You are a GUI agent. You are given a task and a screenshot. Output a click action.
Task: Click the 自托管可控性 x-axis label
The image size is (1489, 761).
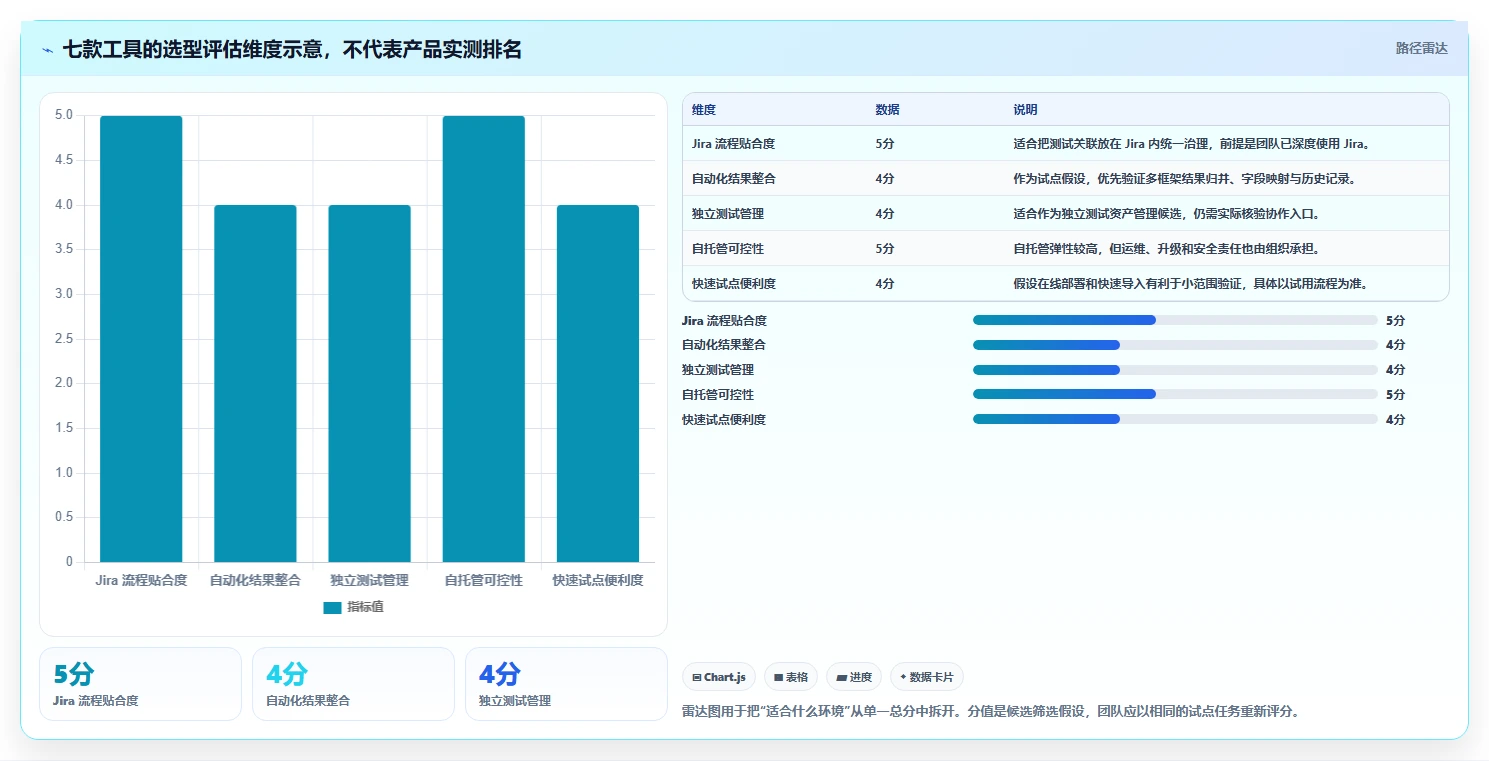484,580
